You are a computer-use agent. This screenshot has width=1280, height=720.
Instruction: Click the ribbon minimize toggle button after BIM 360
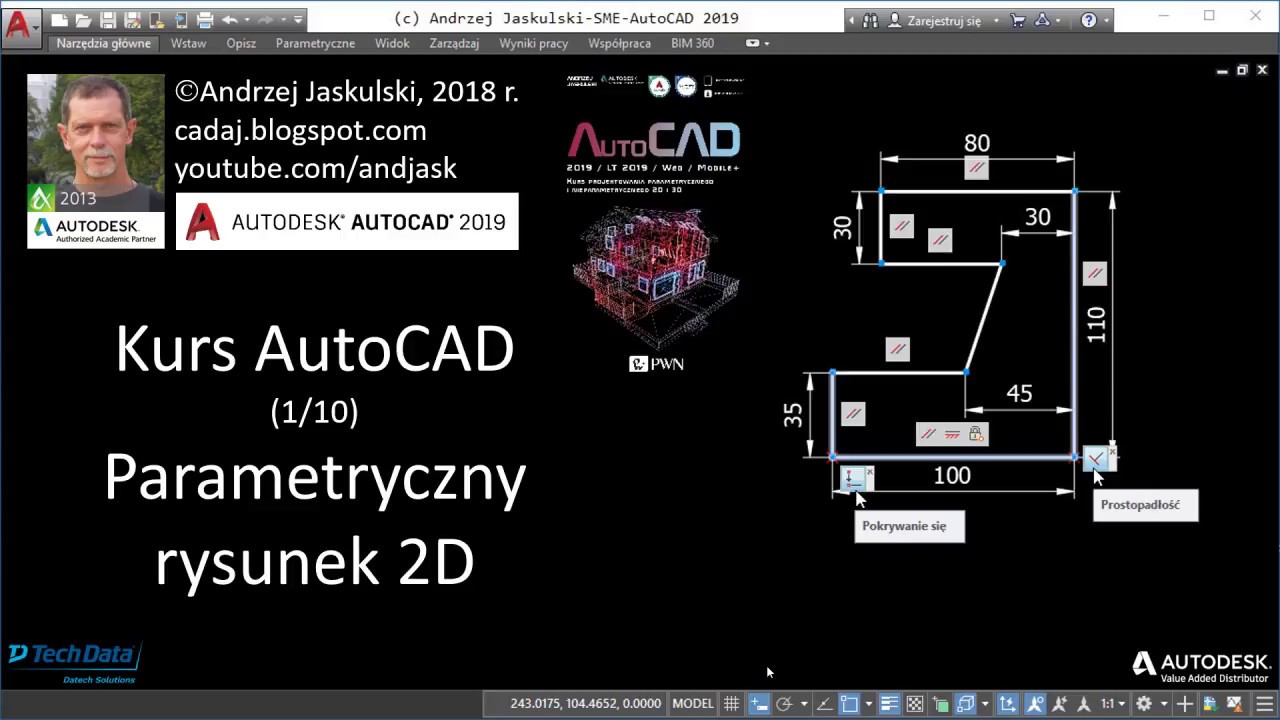(x=753, y=44)
